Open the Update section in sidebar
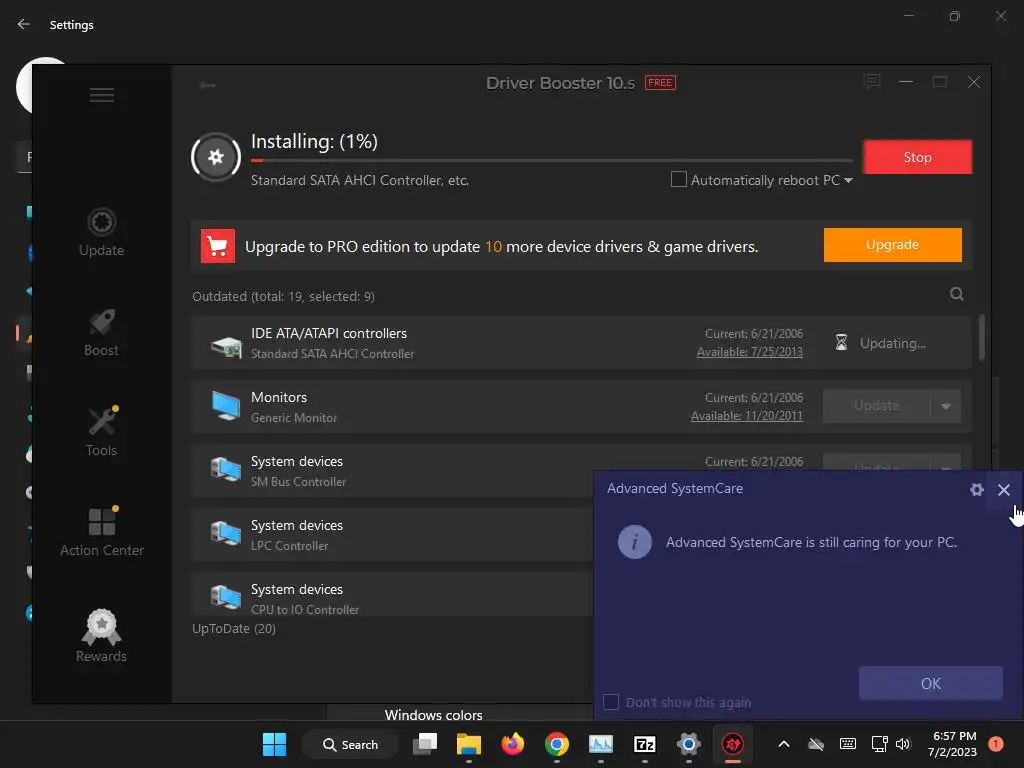Viewport: 1024px width, 768px height. (x=101, y=232)
